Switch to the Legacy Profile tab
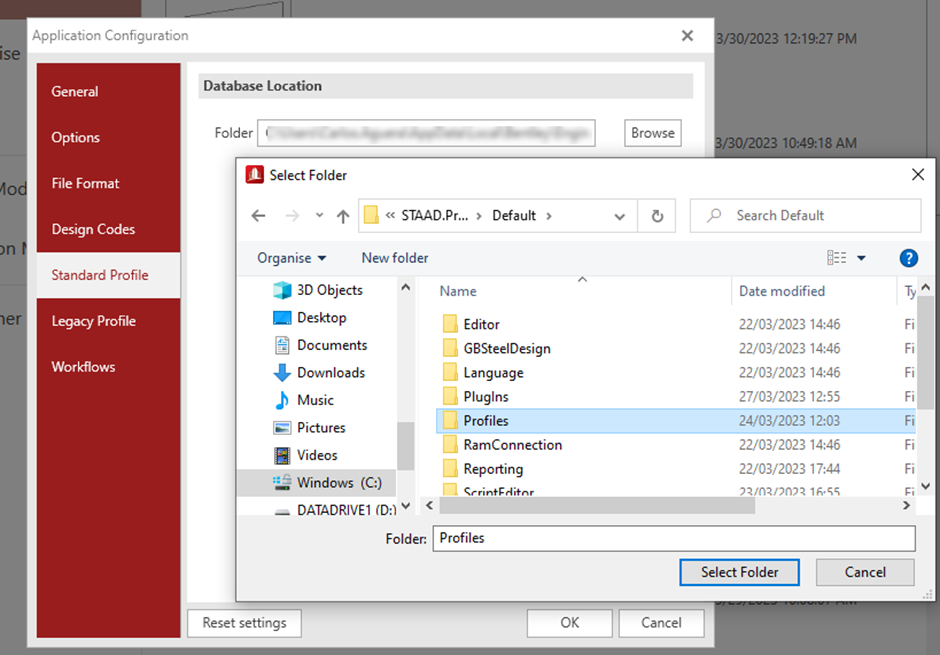The height and width of the screenshot is (655, 940). (94, 321)
